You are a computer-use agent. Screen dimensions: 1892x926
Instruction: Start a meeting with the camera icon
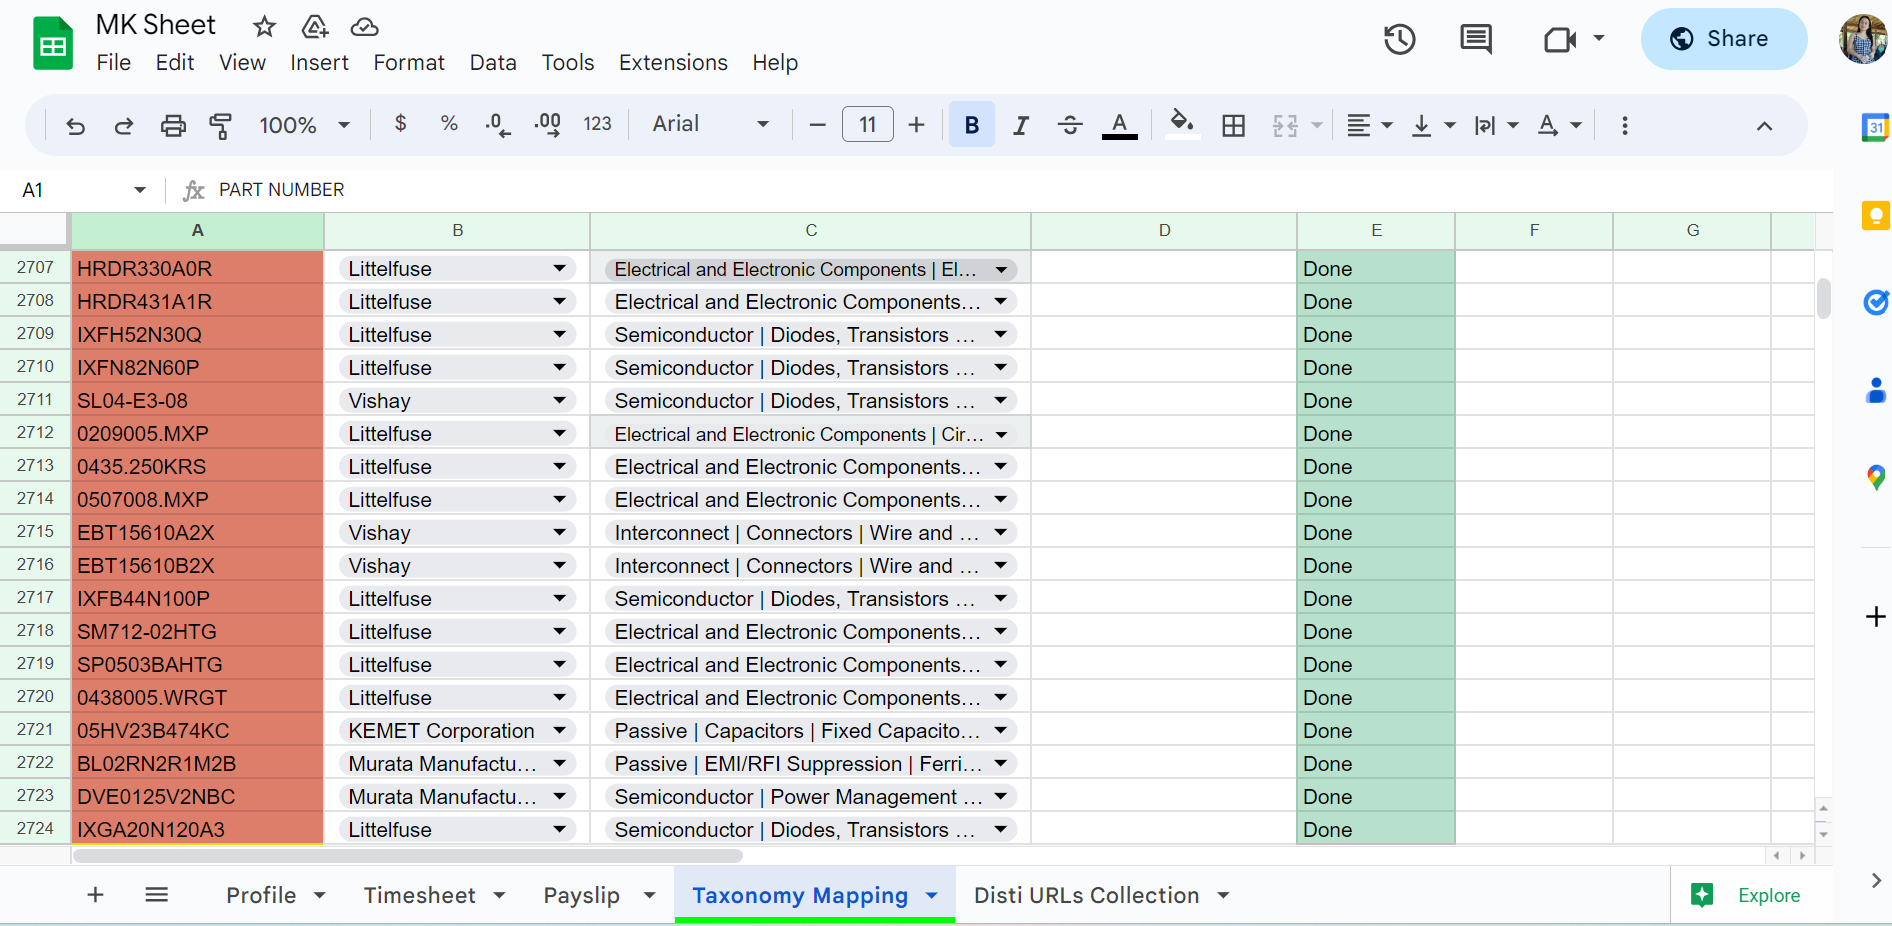click(x=1560, y=39)
